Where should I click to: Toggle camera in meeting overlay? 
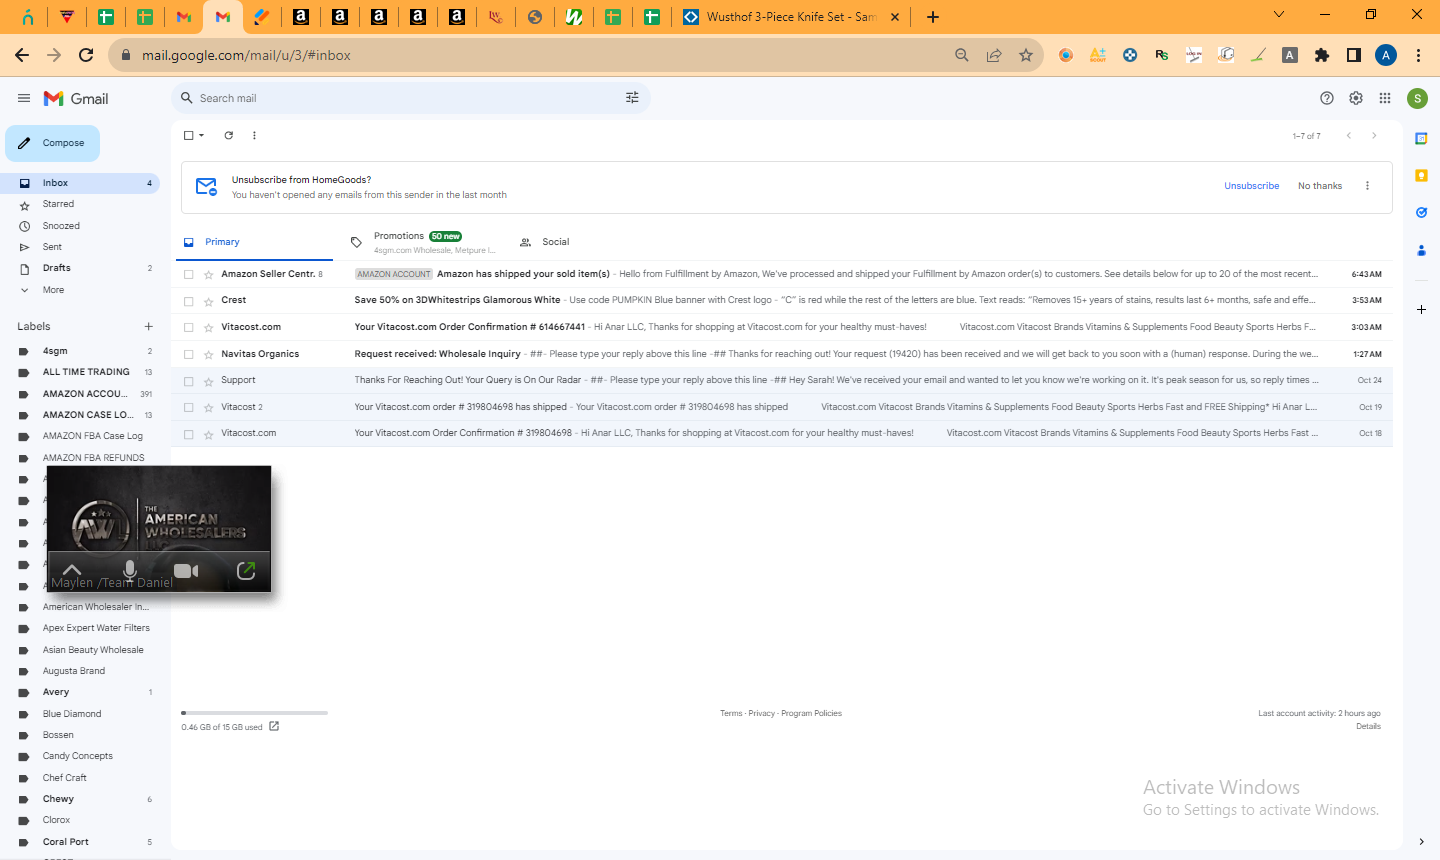186,571
